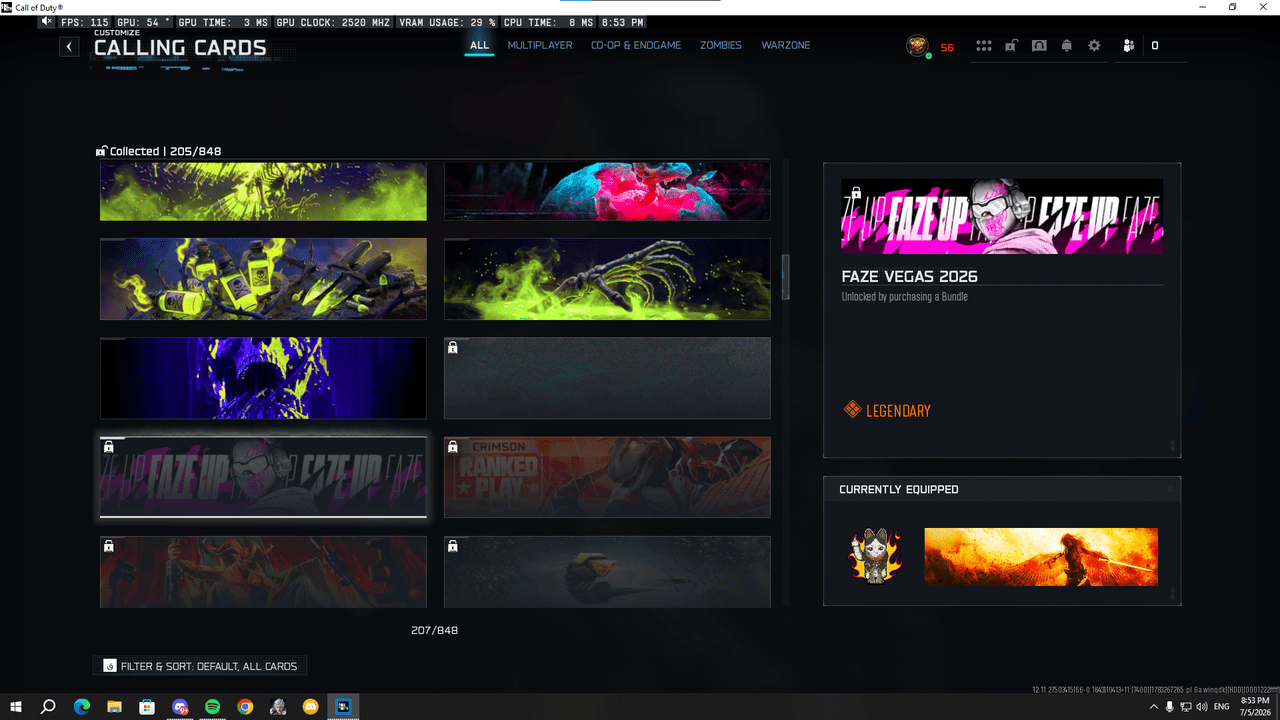Go back using the arrow beside Calling Cards
This screenshot has width=1280, height=720.
(x=69, y=46)
